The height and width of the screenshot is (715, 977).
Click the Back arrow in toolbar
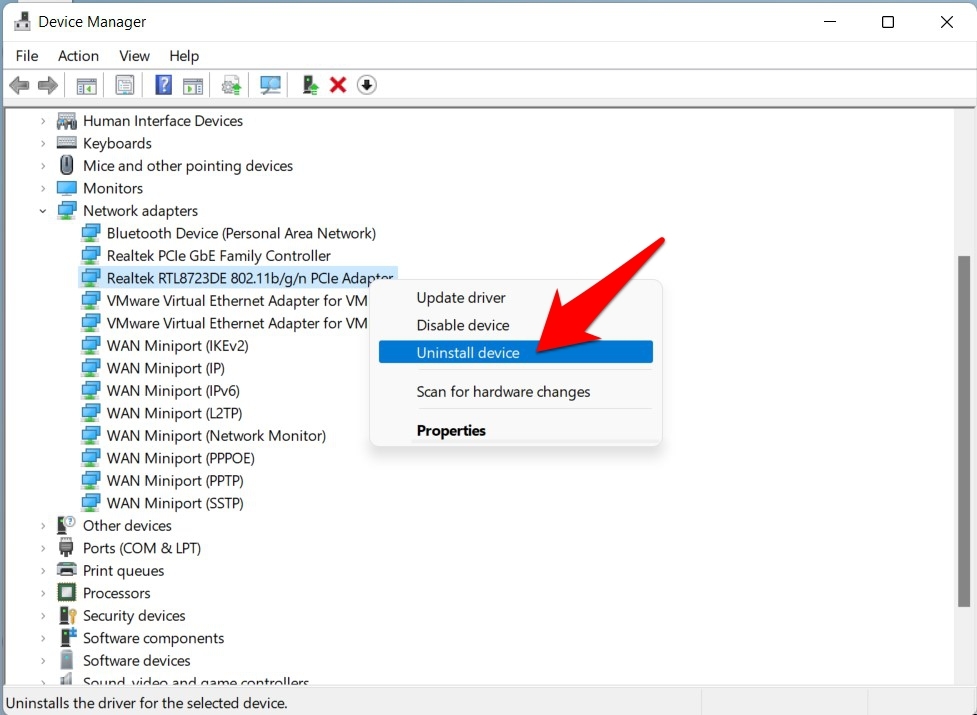coord(19,85)
